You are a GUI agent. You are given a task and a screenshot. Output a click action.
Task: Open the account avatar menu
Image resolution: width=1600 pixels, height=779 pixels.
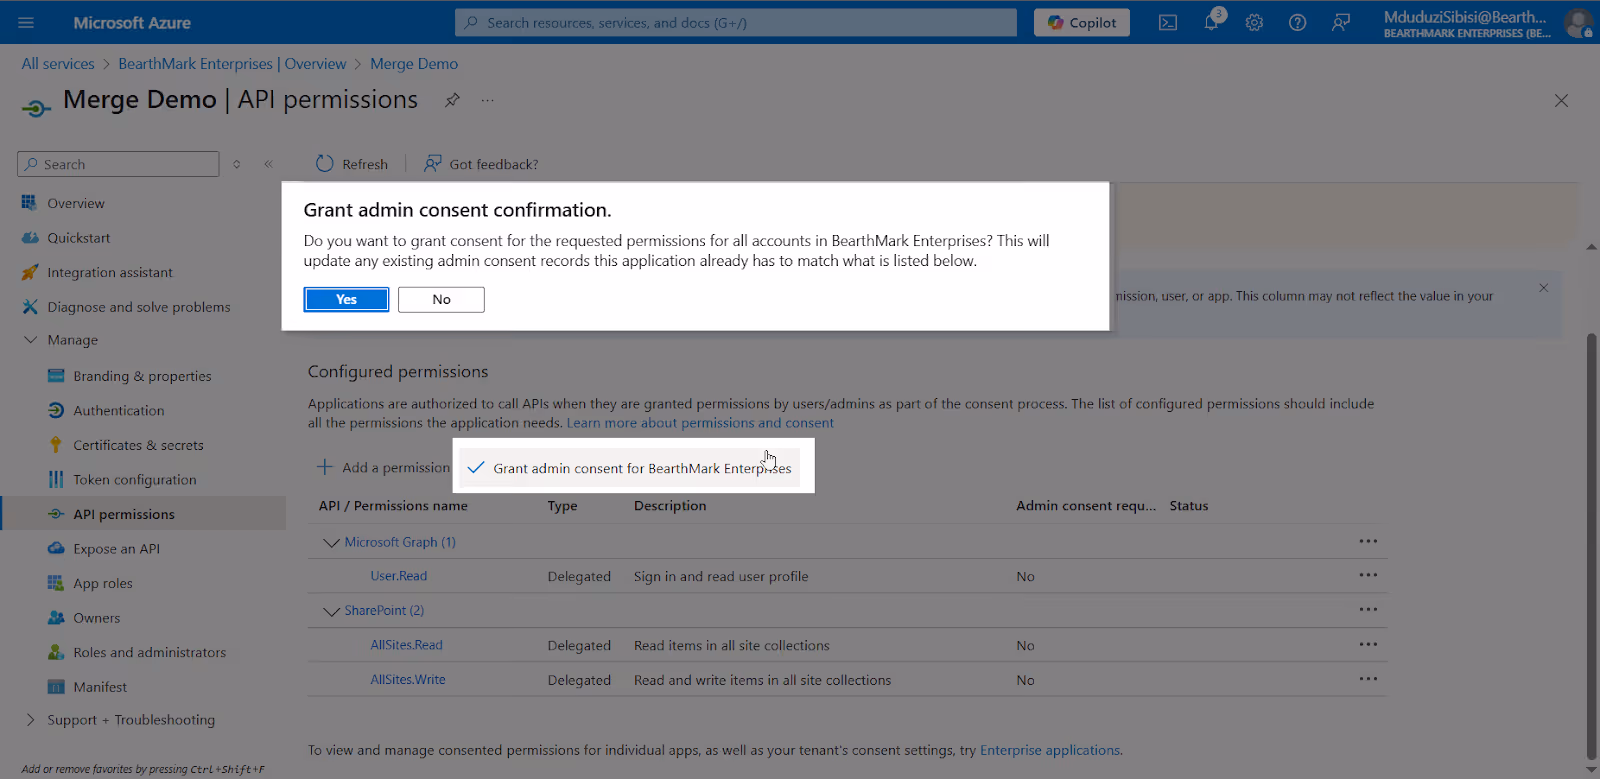(1578, 22)
